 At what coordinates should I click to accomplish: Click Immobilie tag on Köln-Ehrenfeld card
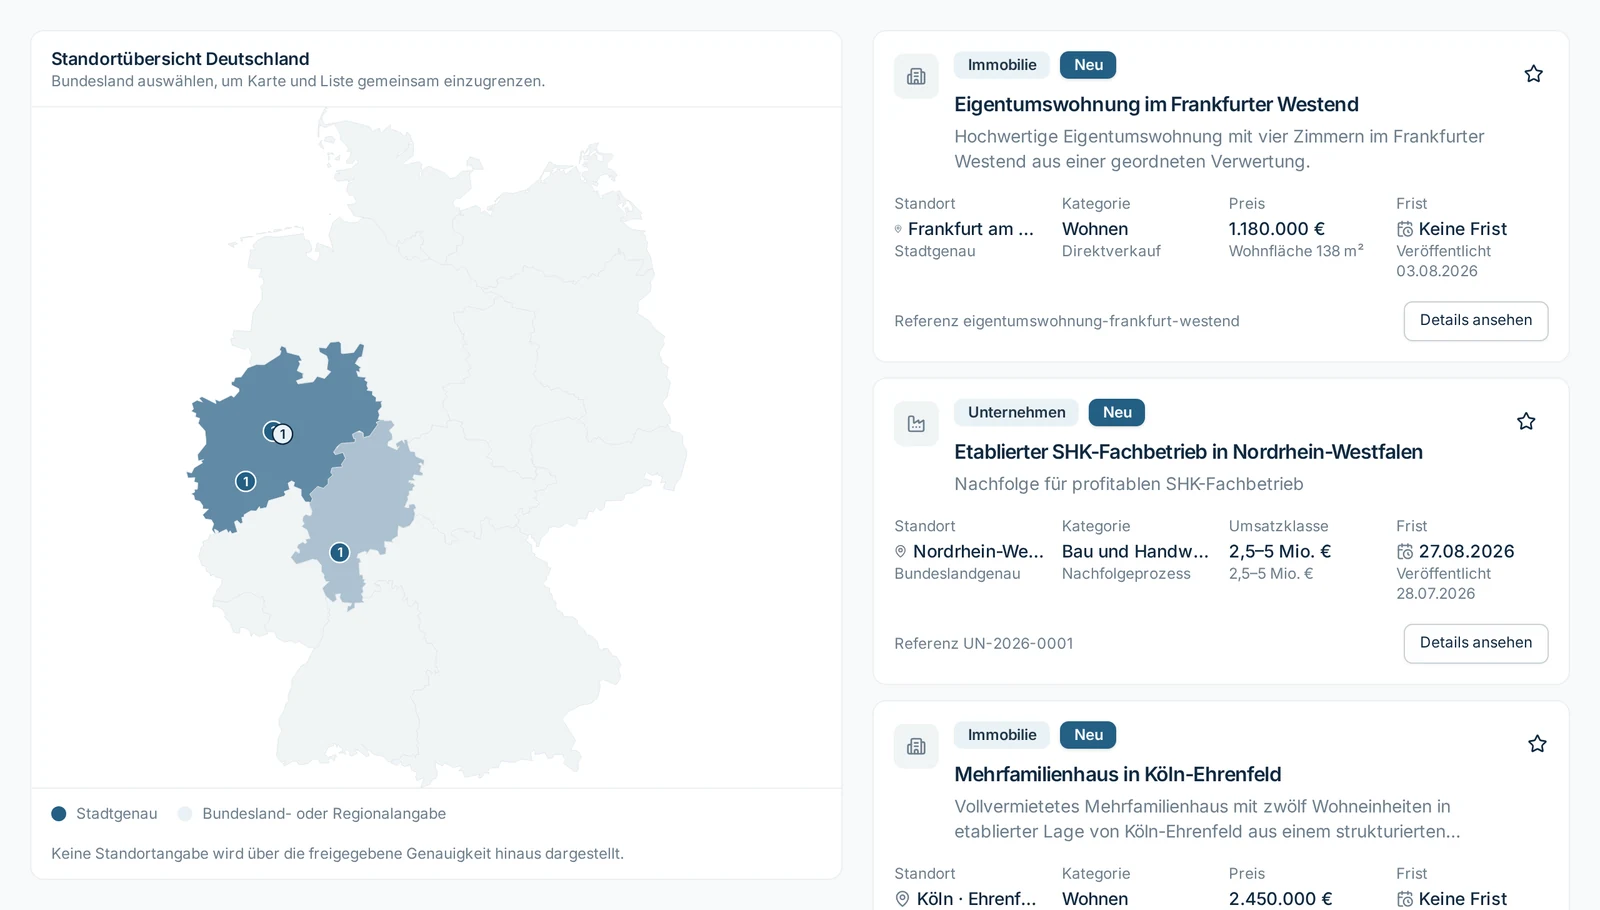tap(1002, 735)
